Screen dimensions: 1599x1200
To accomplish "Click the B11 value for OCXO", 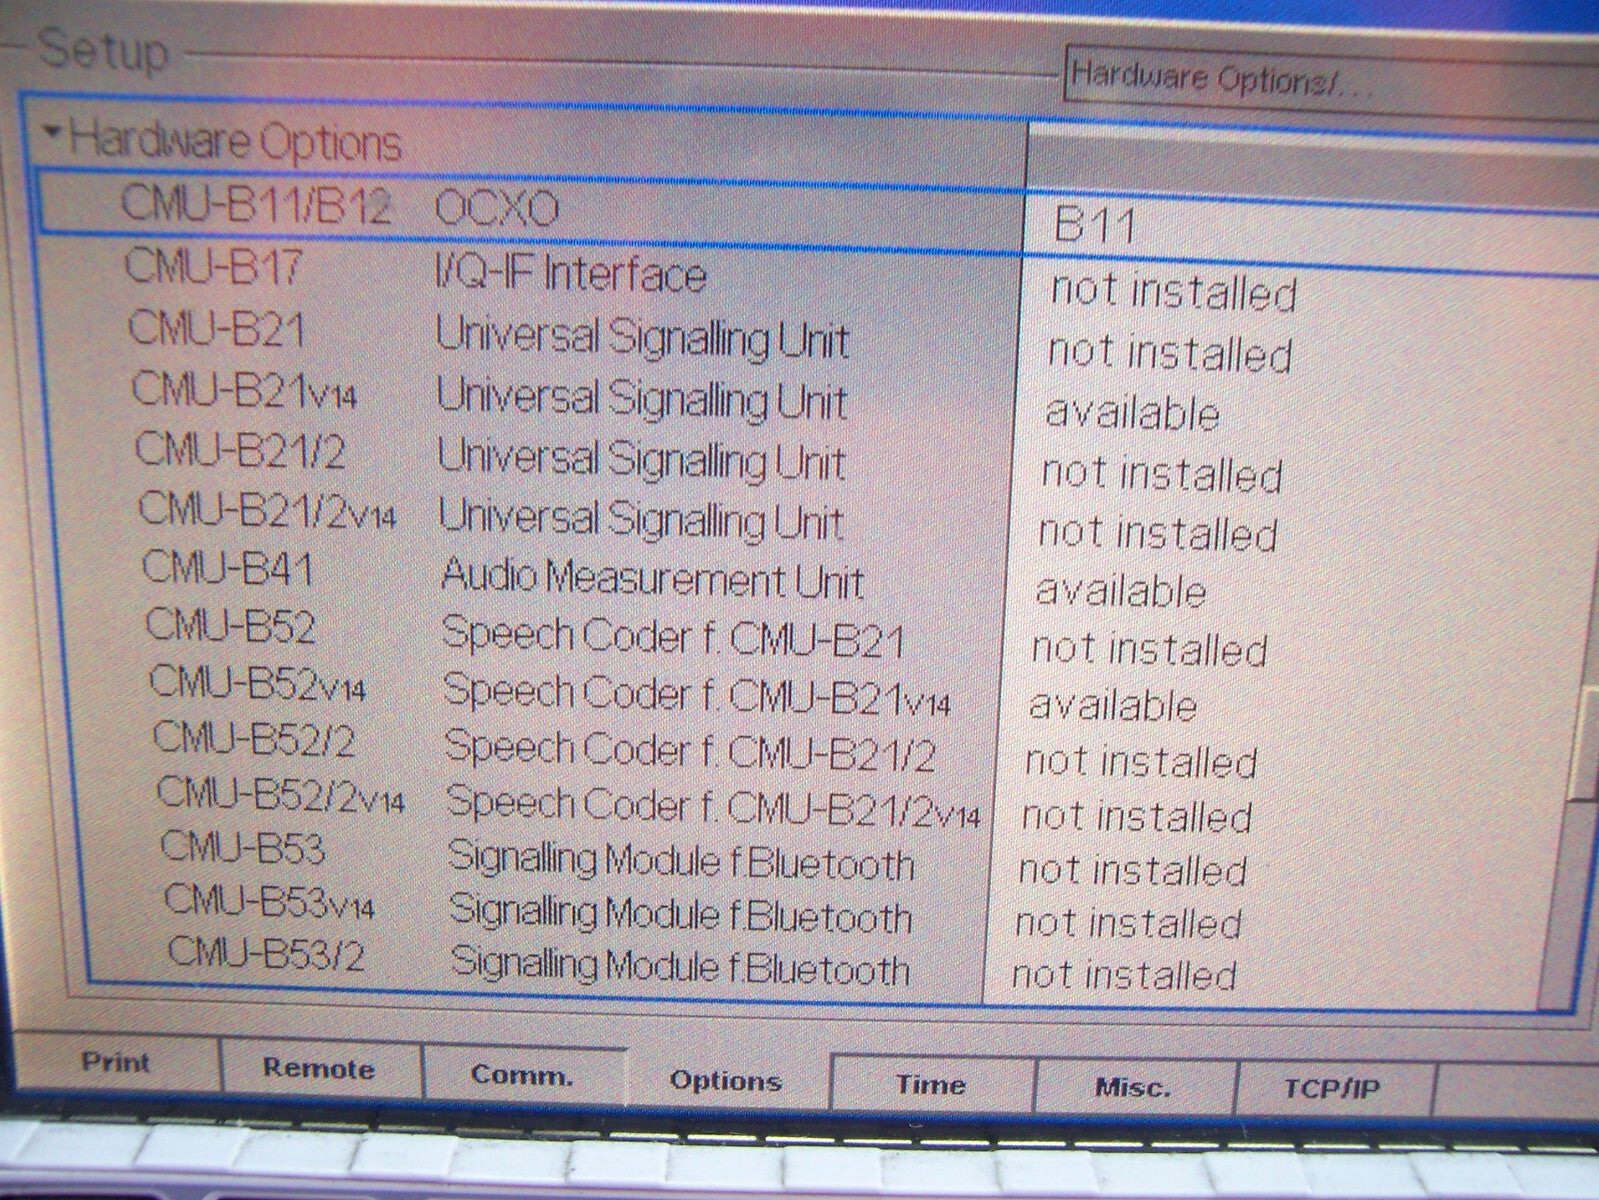I will click(1095, 226).
